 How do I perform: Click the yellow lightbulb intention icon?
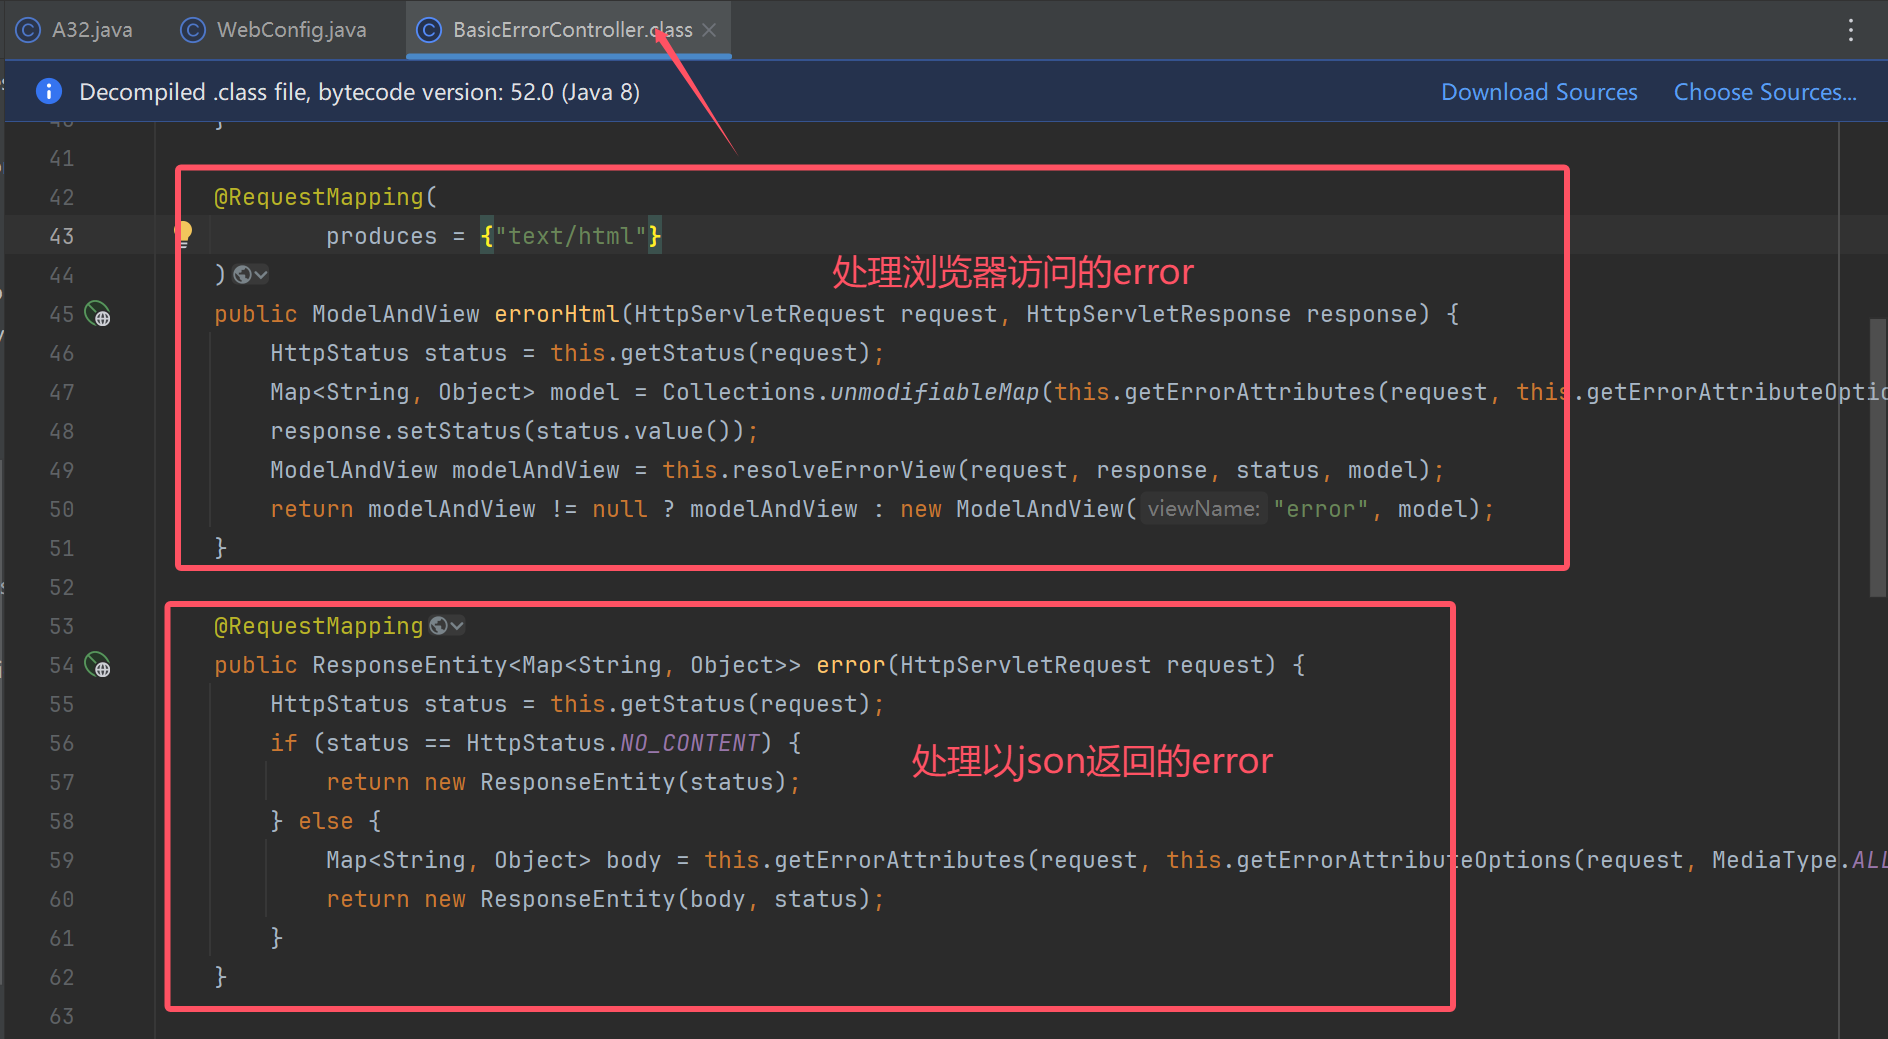coord(183,233)
